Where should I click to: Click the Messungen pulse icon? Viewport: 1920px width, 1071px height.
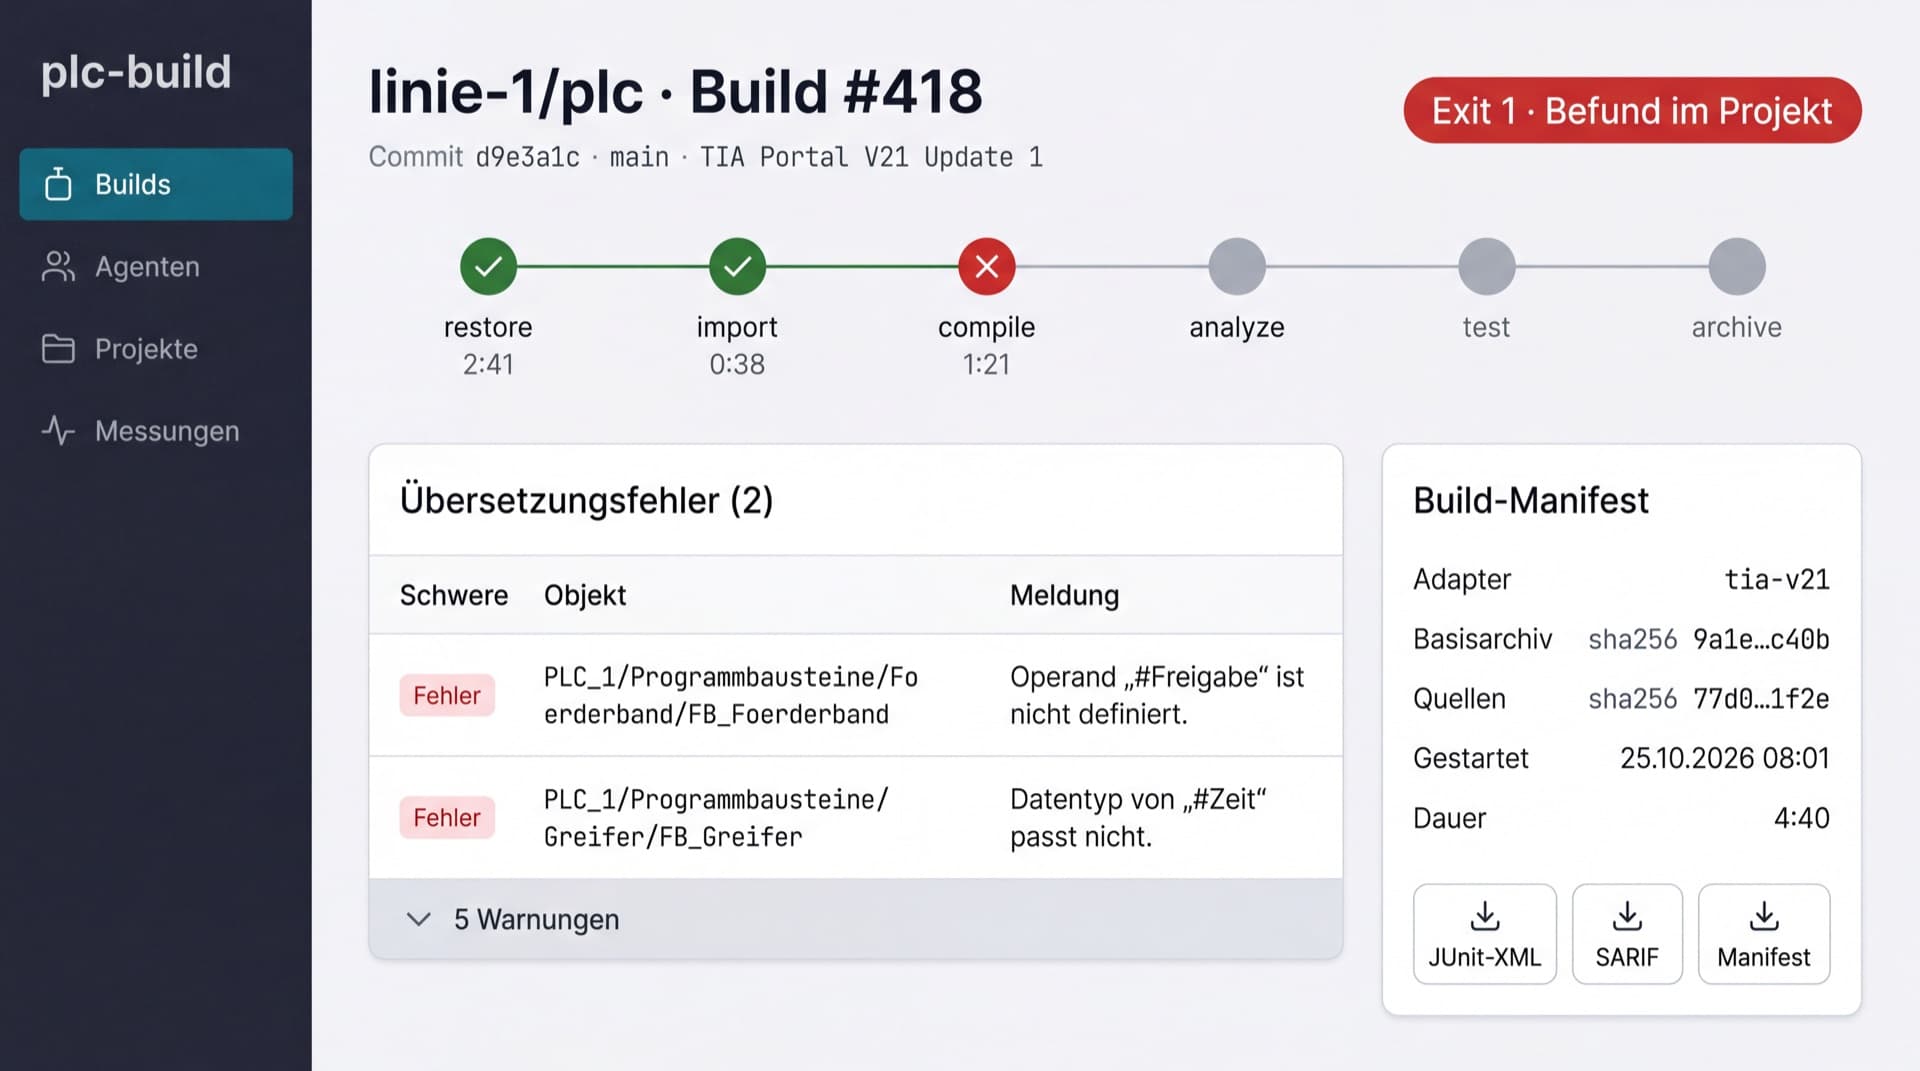[x=58, y=430]
